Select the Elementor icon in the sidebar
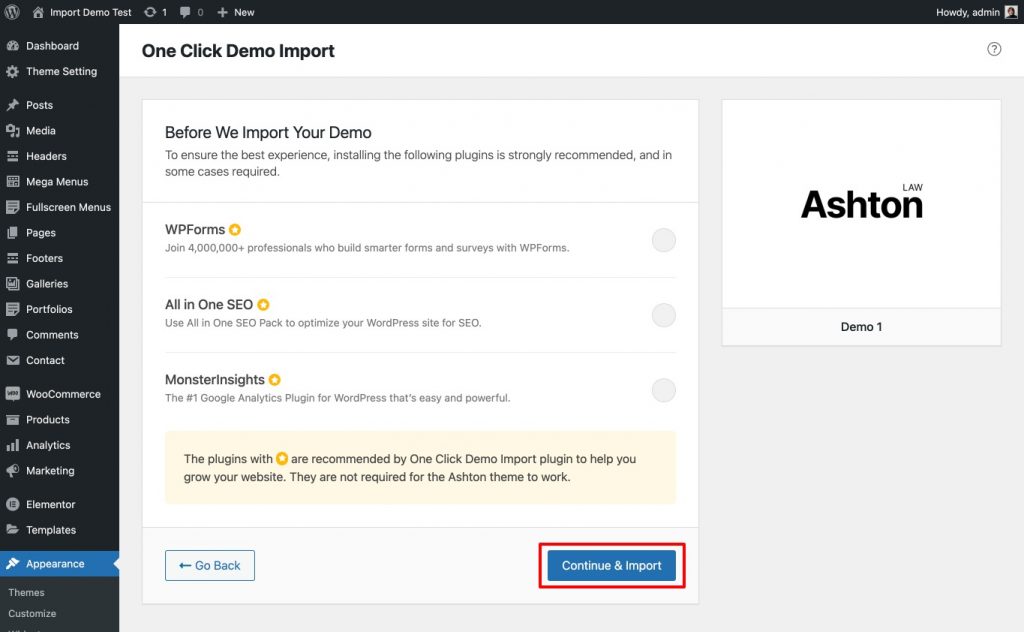1024x632 pixels. 14,504
